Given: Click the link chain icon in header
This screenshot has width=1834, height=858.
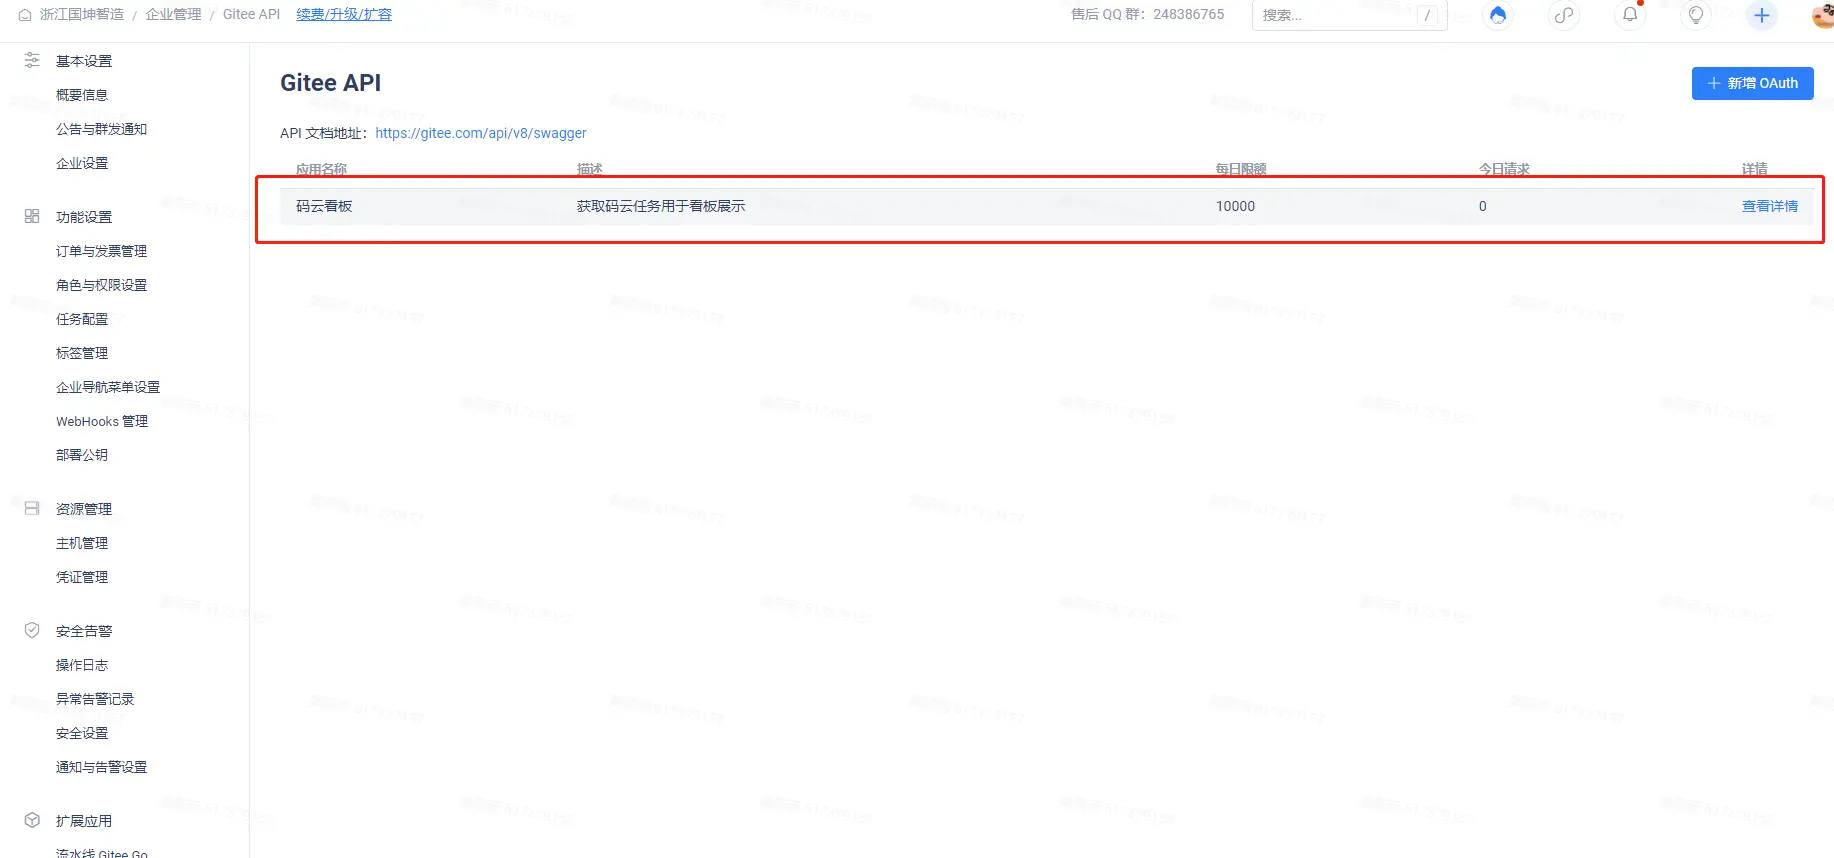Looking at the screenshot, I should (x=1564, y=15).
